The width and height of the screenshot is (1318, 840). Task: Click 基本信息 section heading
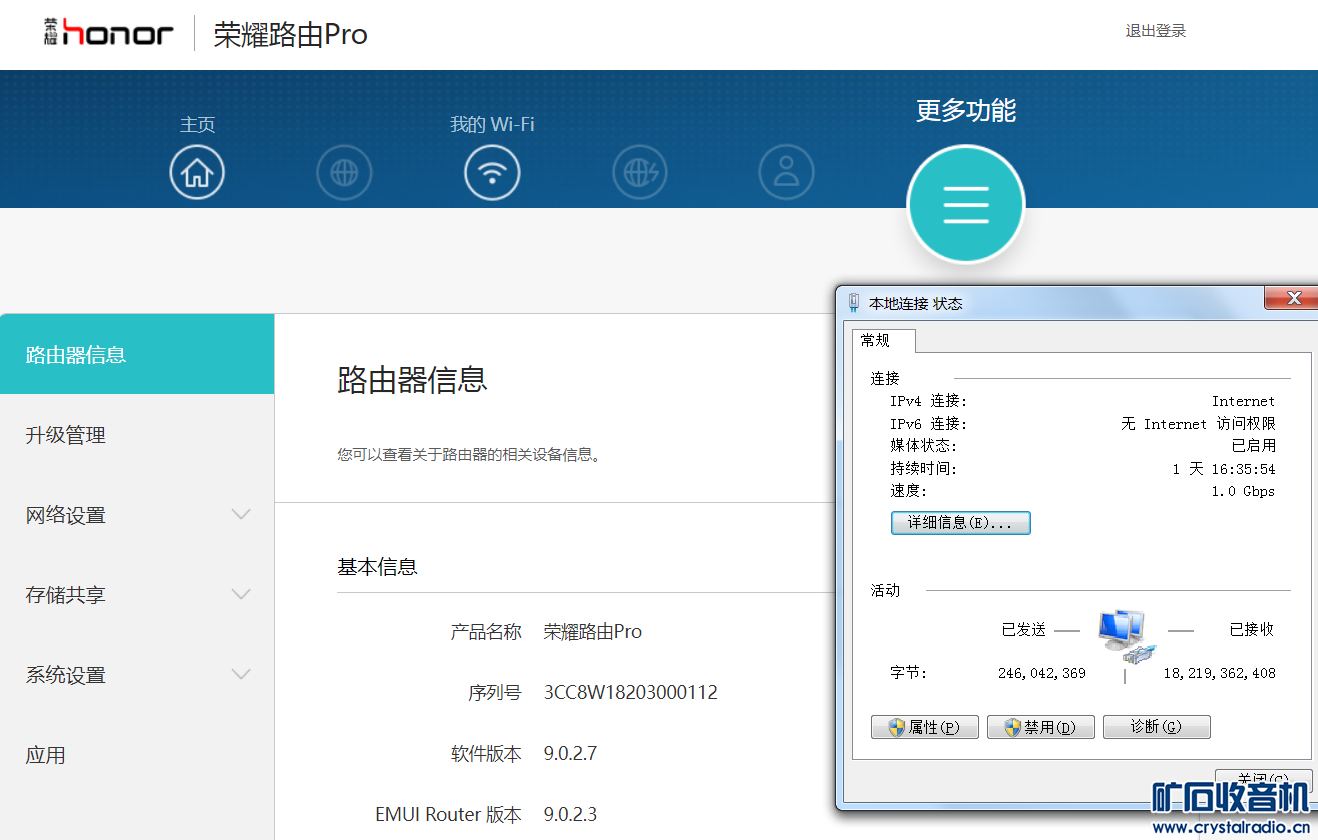(377, 567)
